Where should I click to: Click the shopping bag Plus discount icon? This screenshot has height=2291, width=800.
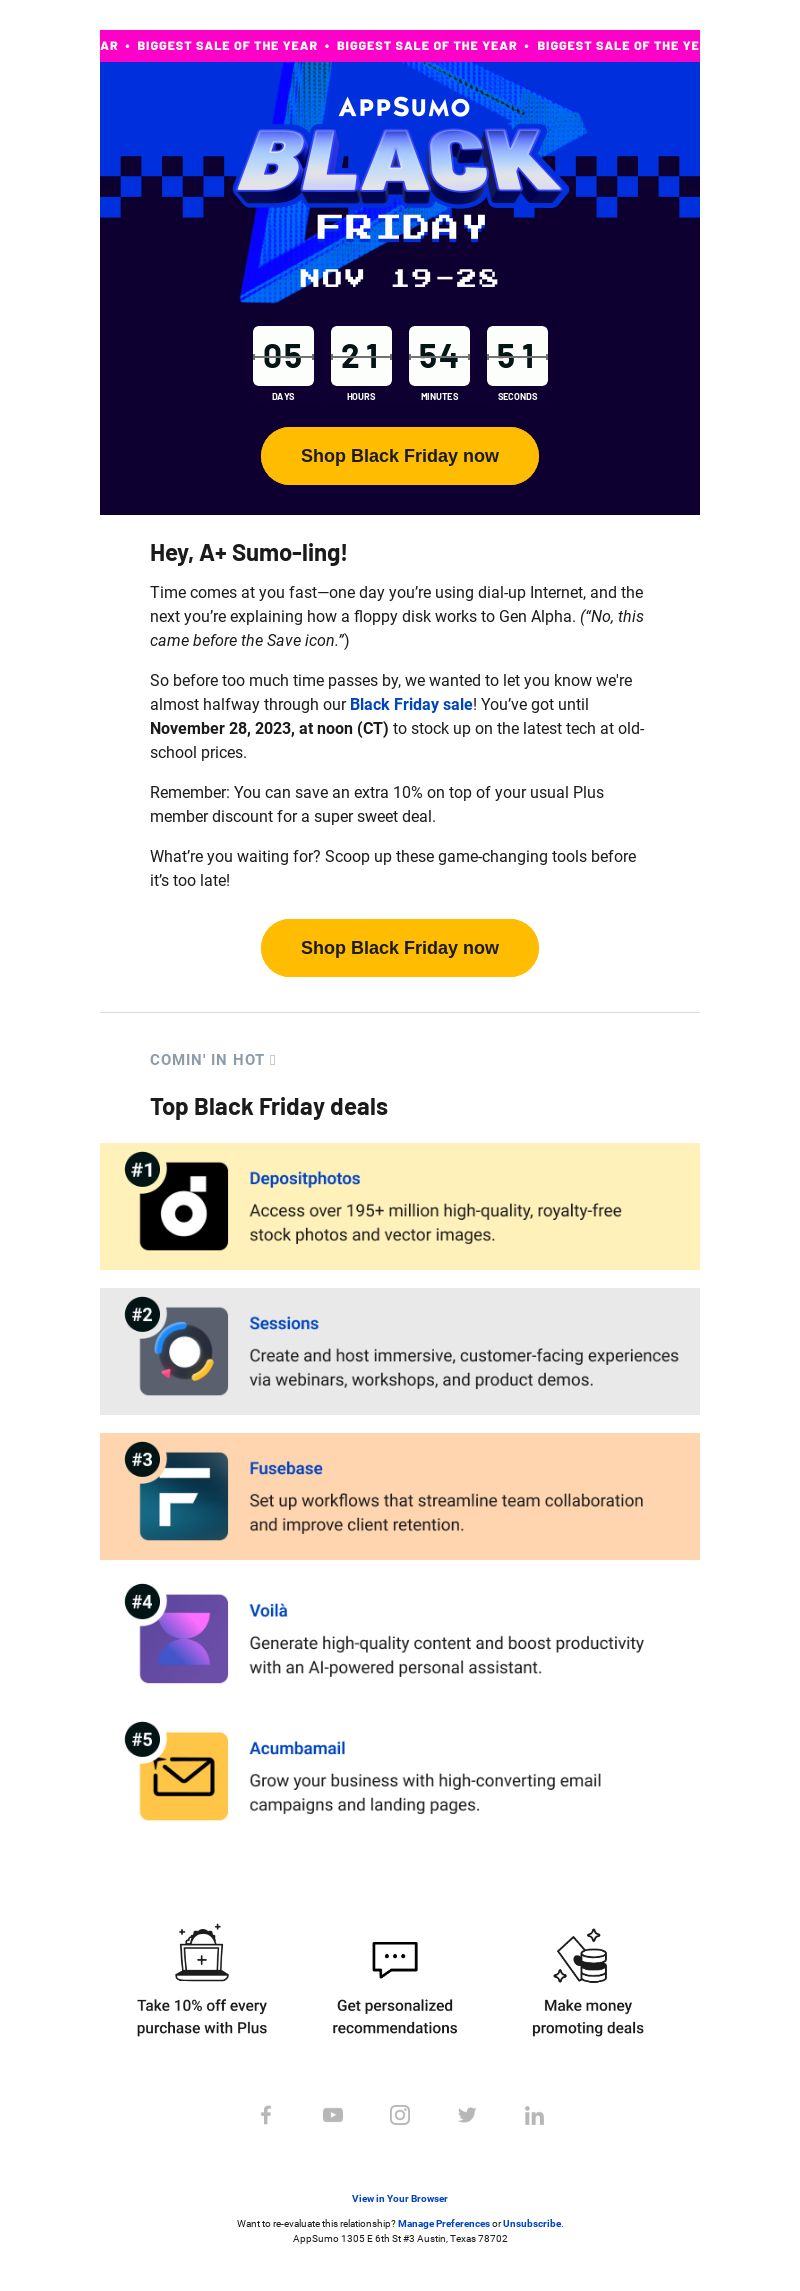[x=202, y=1953]
